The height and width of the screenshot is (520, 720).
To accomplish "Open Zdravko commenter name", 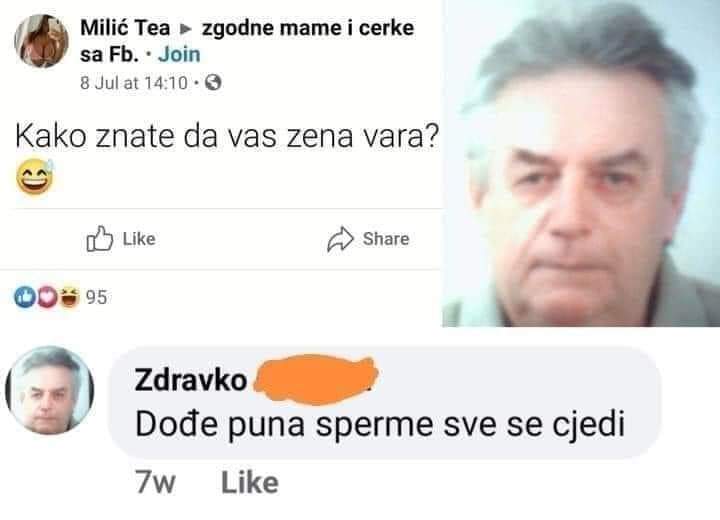I will point(191,380).
